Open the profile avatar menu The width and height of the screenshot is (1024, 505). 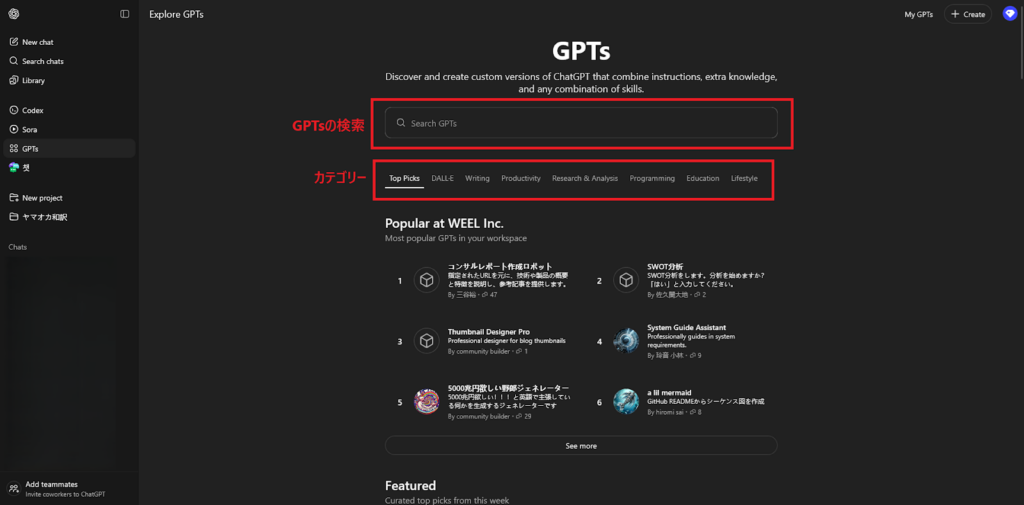[x=1010, y=14]
